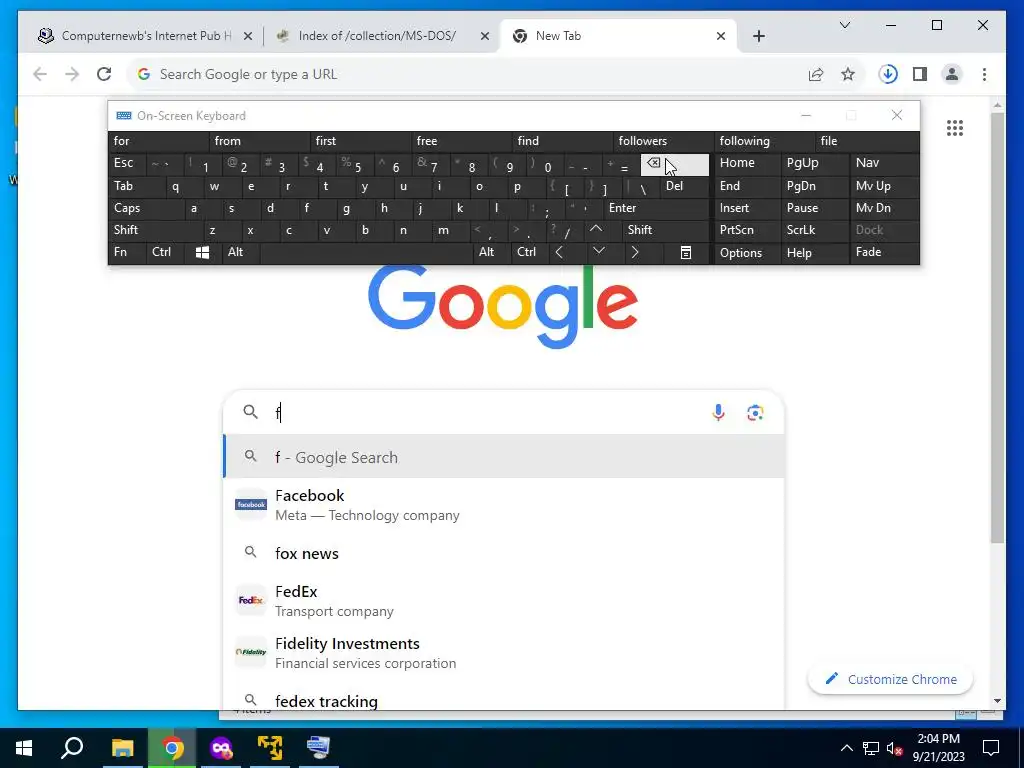This screenshot has height=768, width=1024.
Task: Open keyboard Options key
Action: (x=747, y=253)
